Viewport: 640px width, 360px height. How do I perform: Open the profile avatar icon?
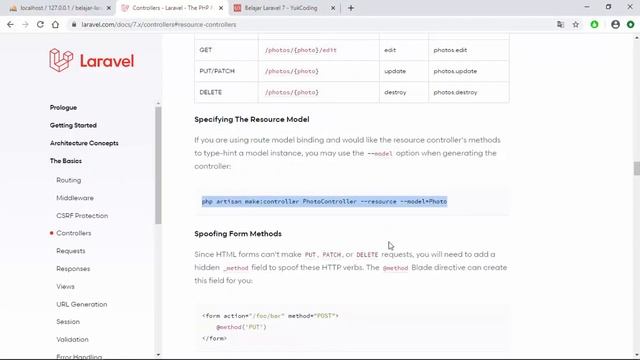pos(616,24)
